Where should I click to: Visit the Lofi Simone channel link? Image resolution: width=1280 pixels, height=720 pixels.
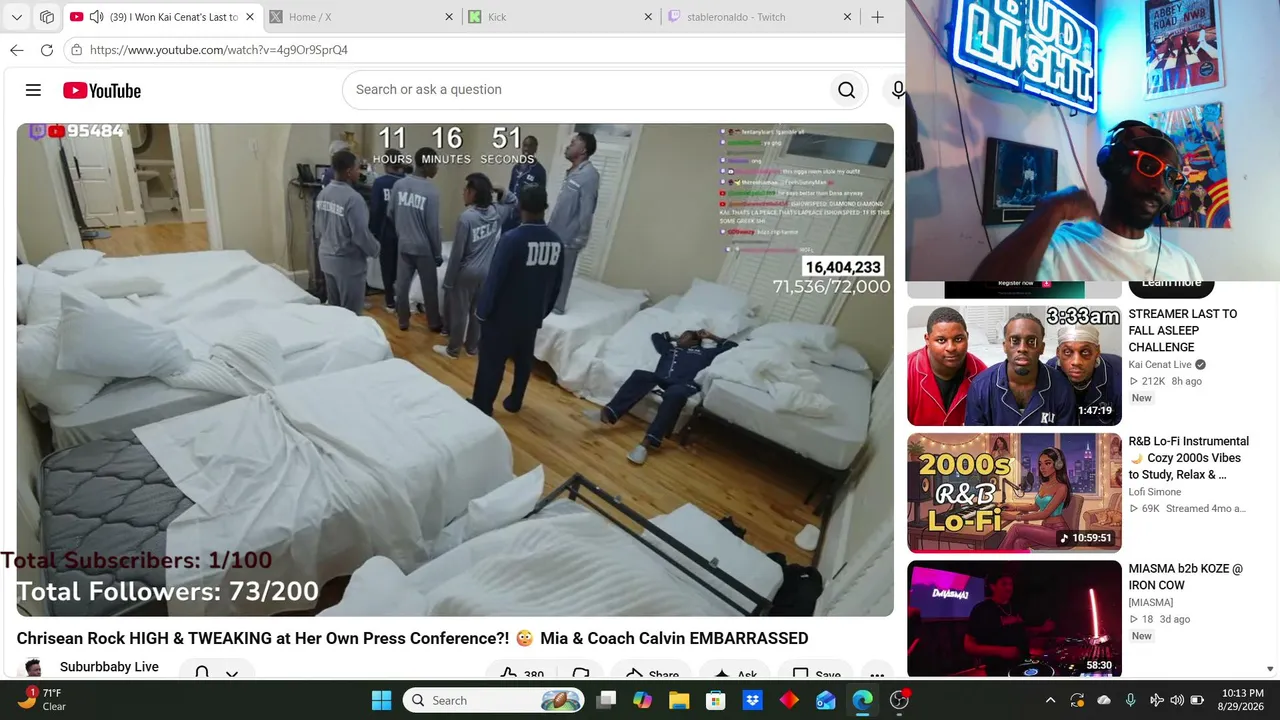tap(1155, 492)
